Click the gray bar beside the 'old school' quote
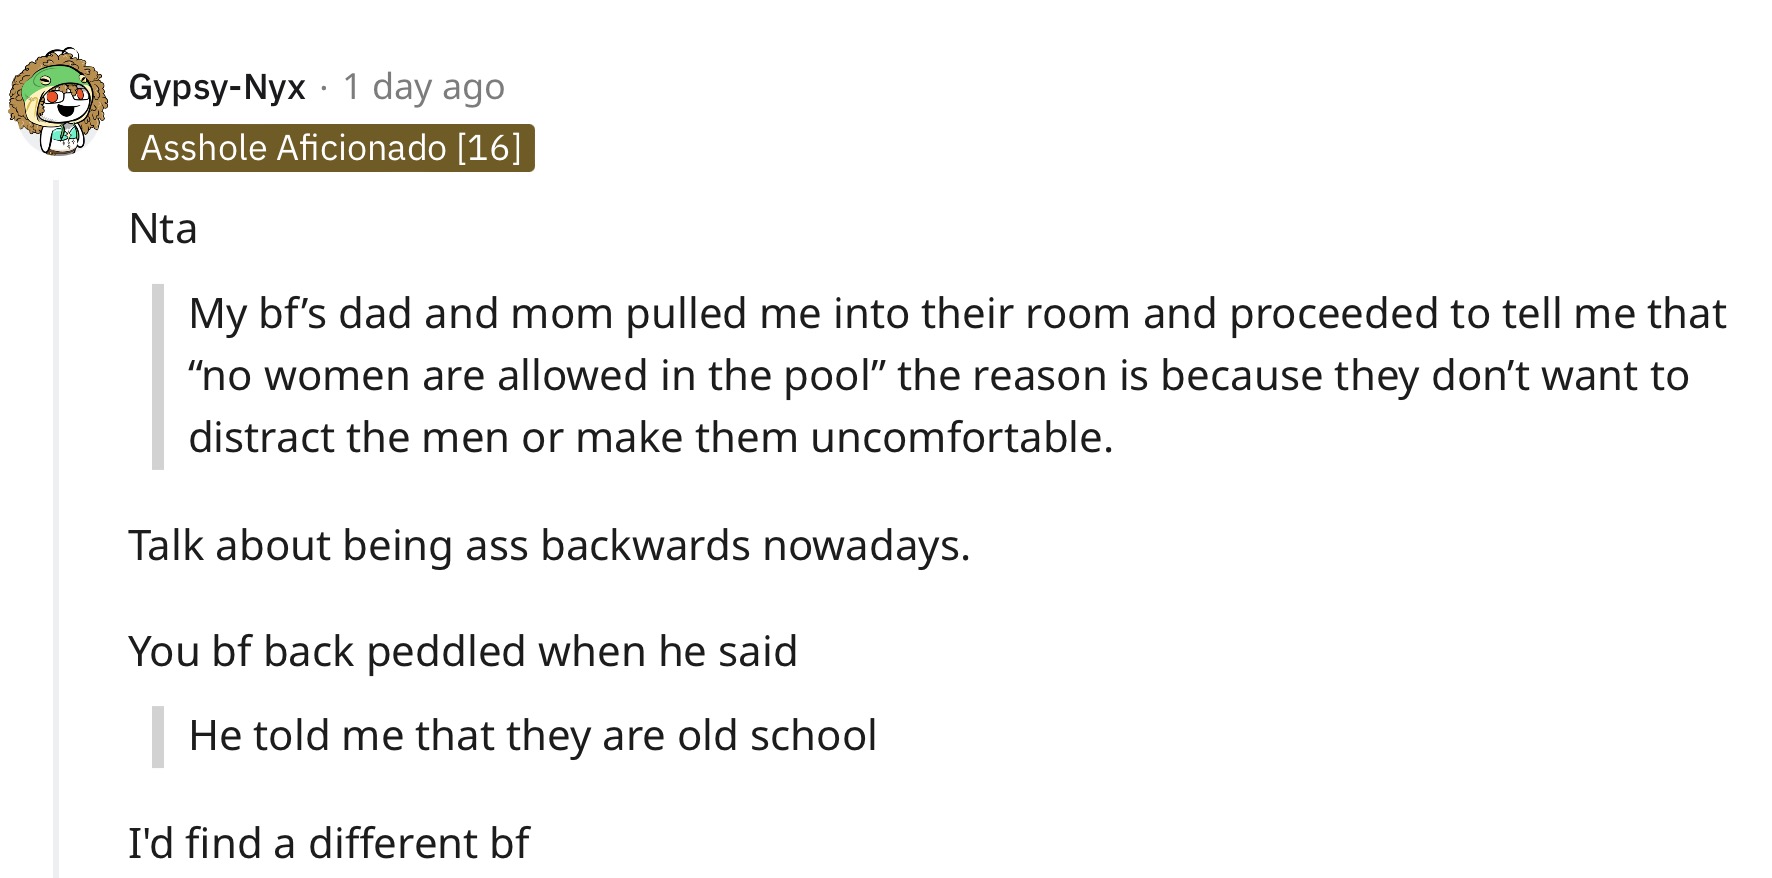1772x878 pixels. (157, 737)
